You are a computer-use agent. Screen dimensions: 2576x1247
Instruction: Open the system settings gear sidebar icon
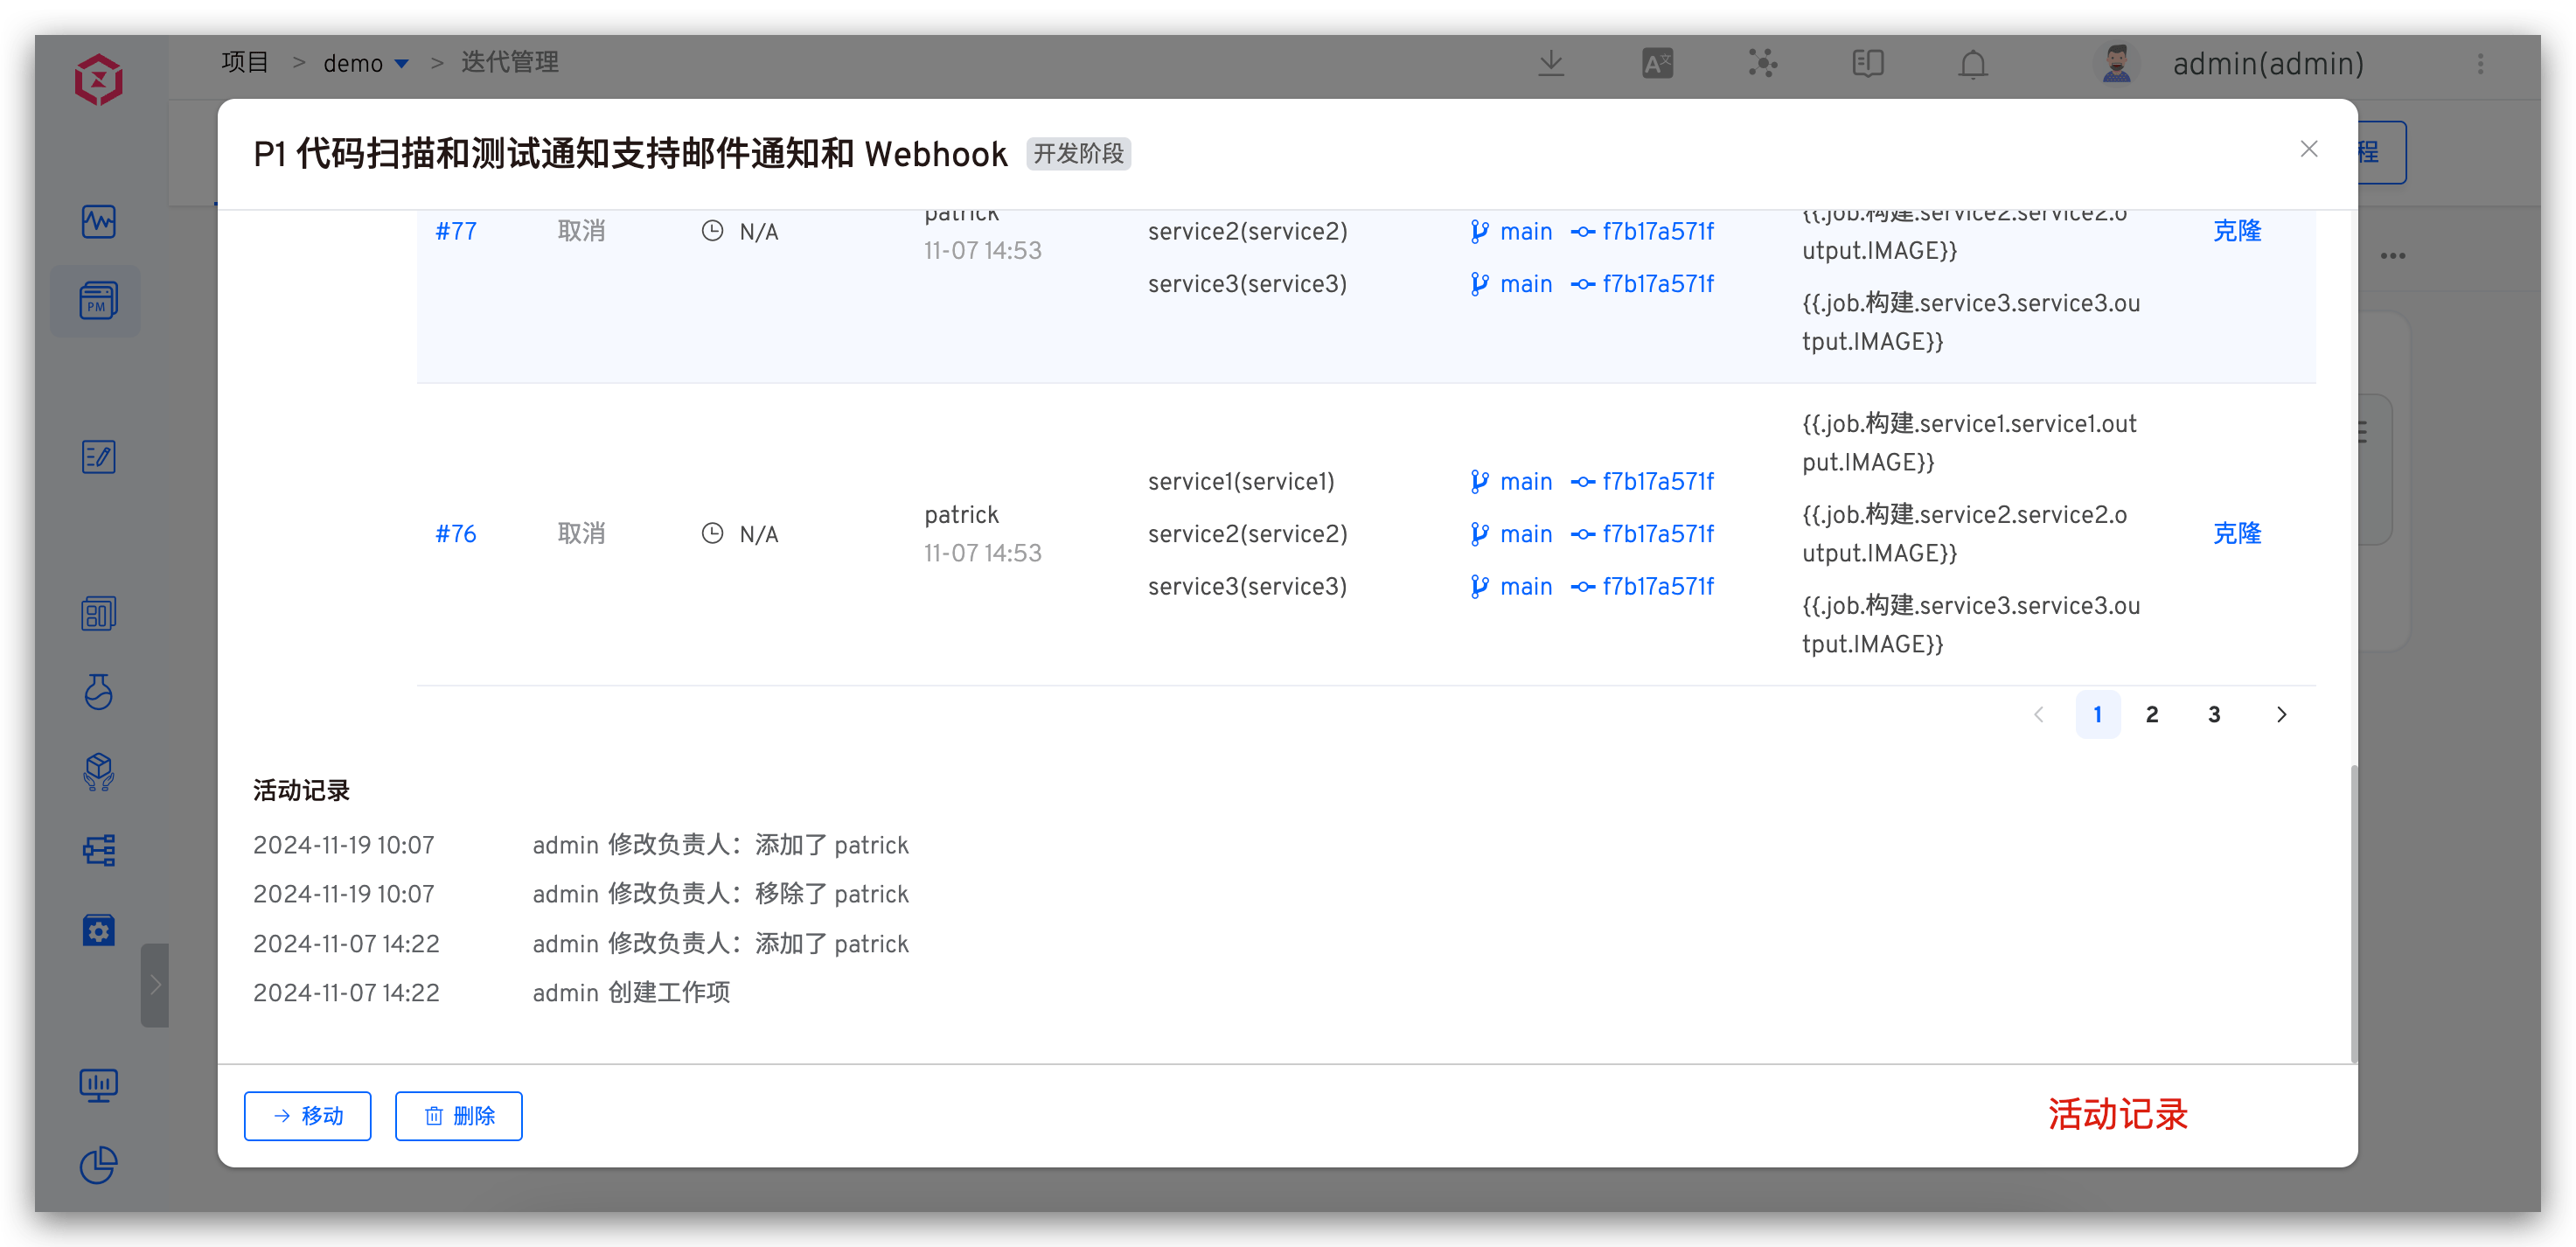point(98,930)
